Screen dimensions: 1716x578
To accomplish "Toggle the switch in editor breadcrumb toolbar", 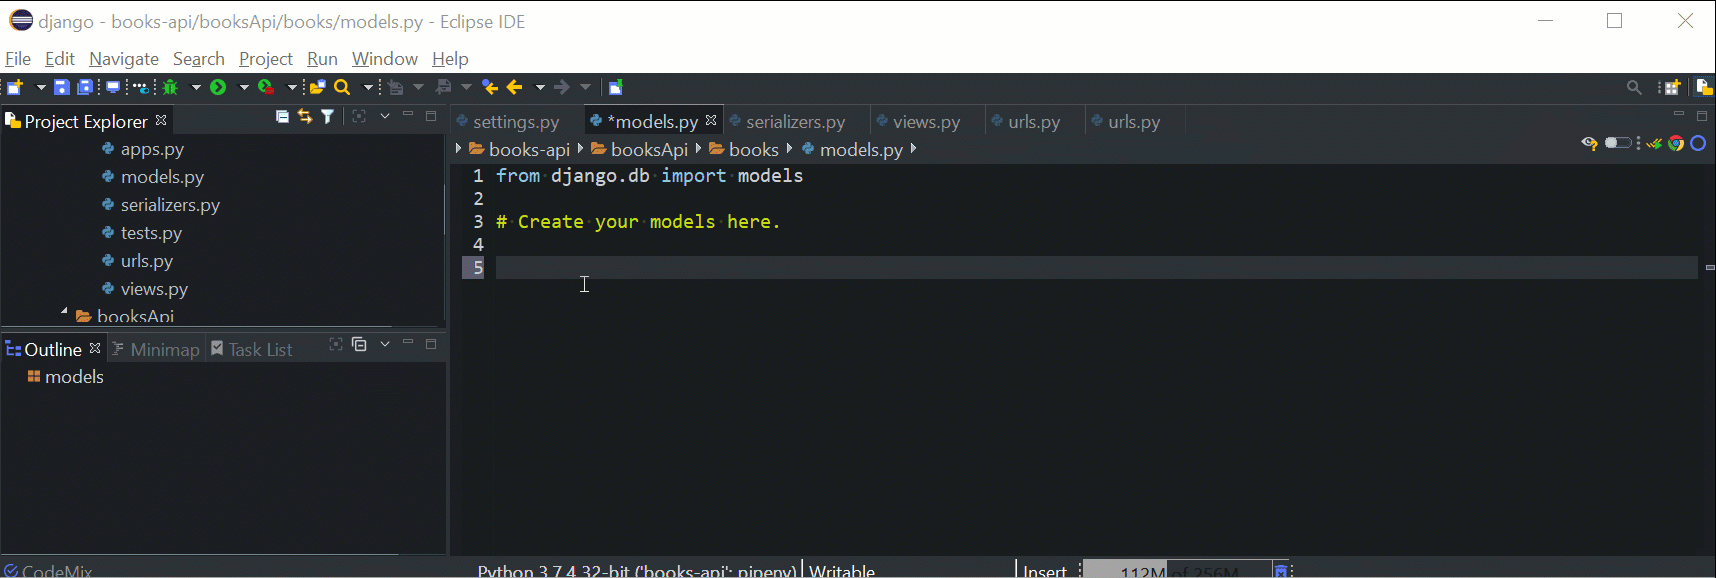I will [x=1617, y=144].
